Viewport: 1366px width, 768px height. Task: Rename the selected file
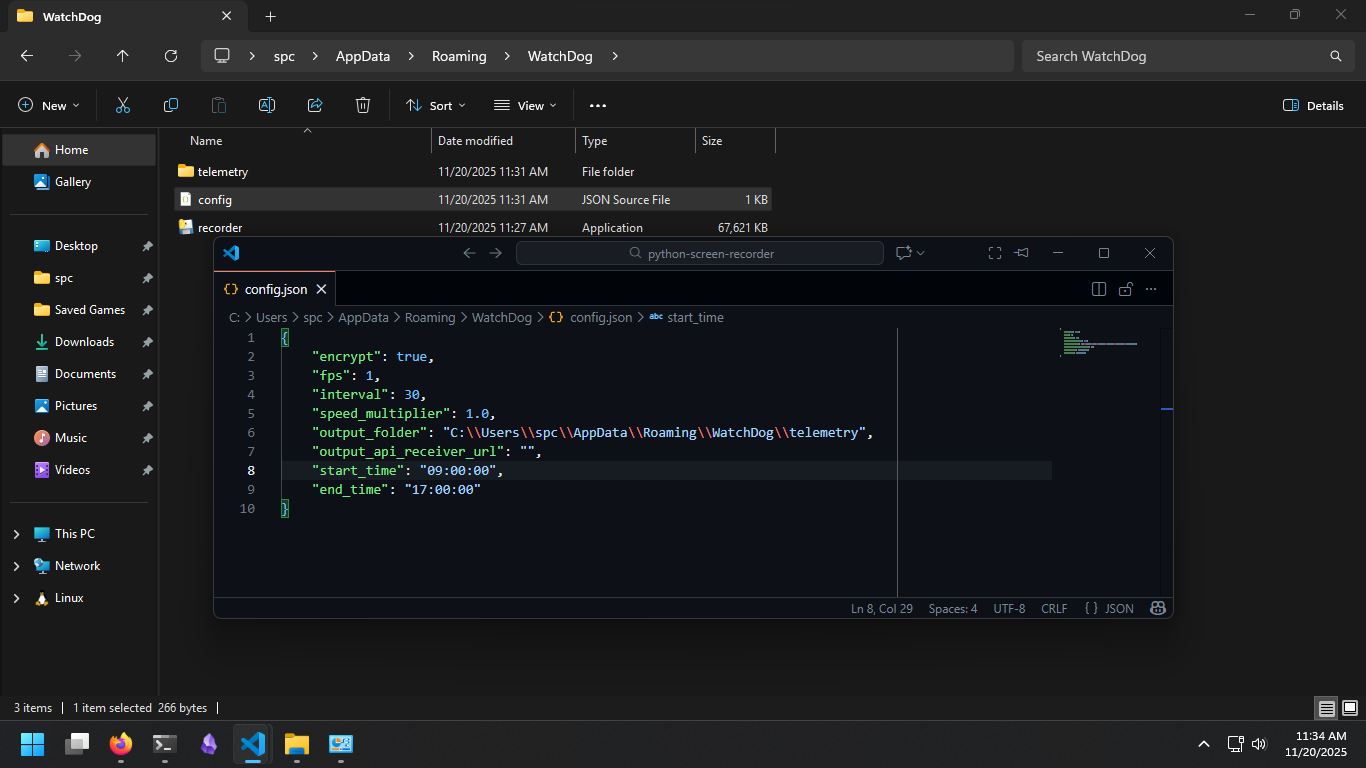[266, 105]
